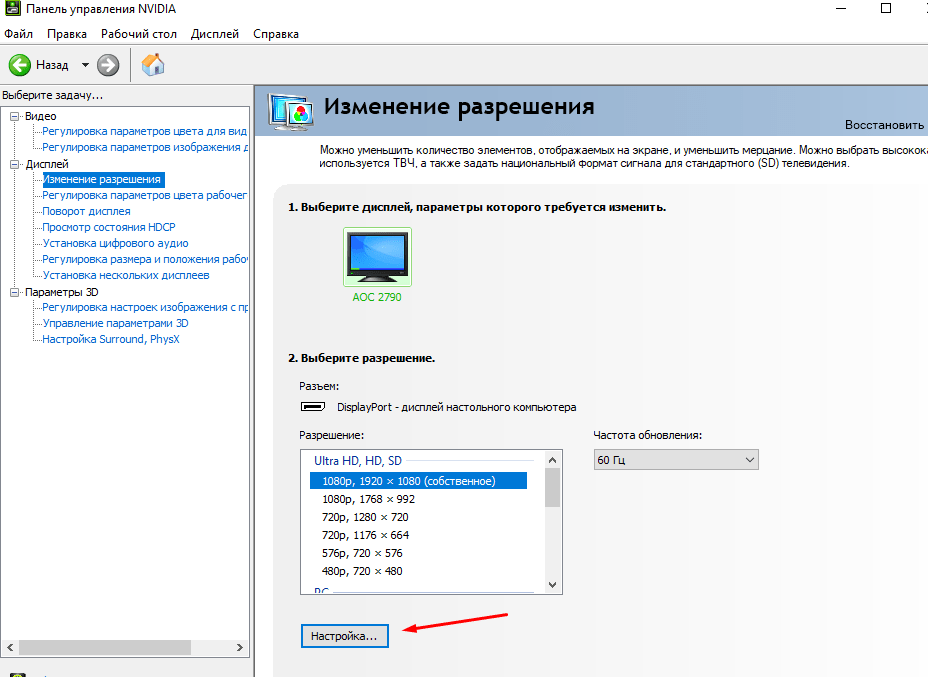The height and width of the screenshot is (677, 928).
Task: Click the Back history dropdown arrow
Action: [85, 65]
